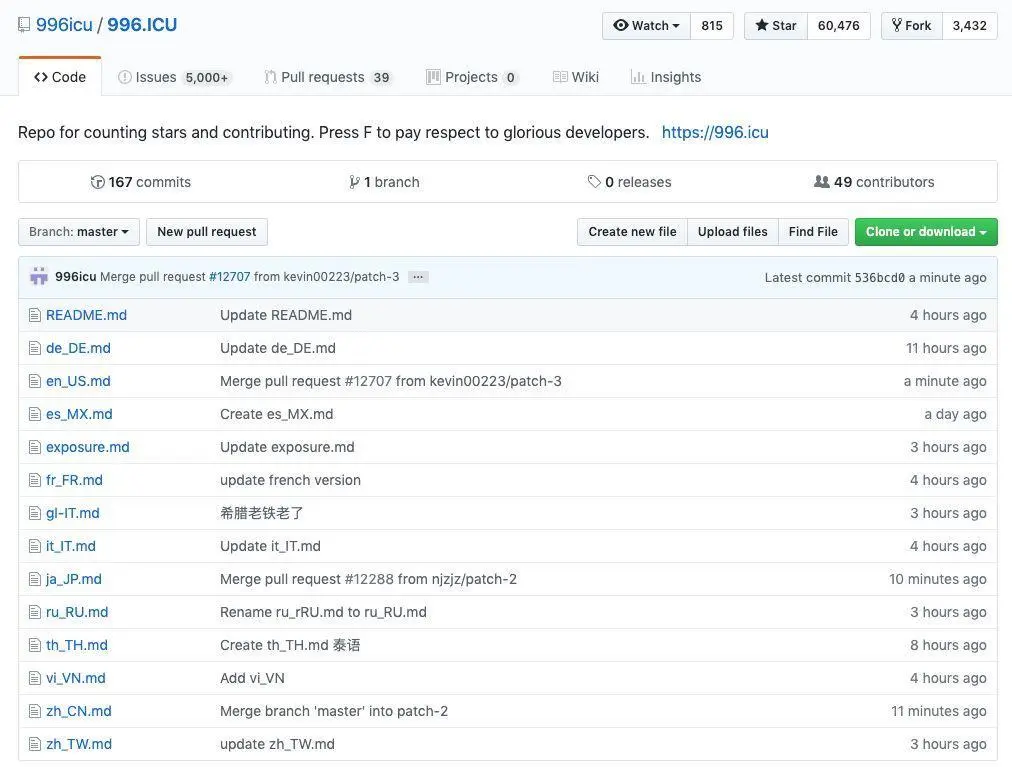Click the Find File button
Viewport: 1012px width, 767px height.
[813, 232]
